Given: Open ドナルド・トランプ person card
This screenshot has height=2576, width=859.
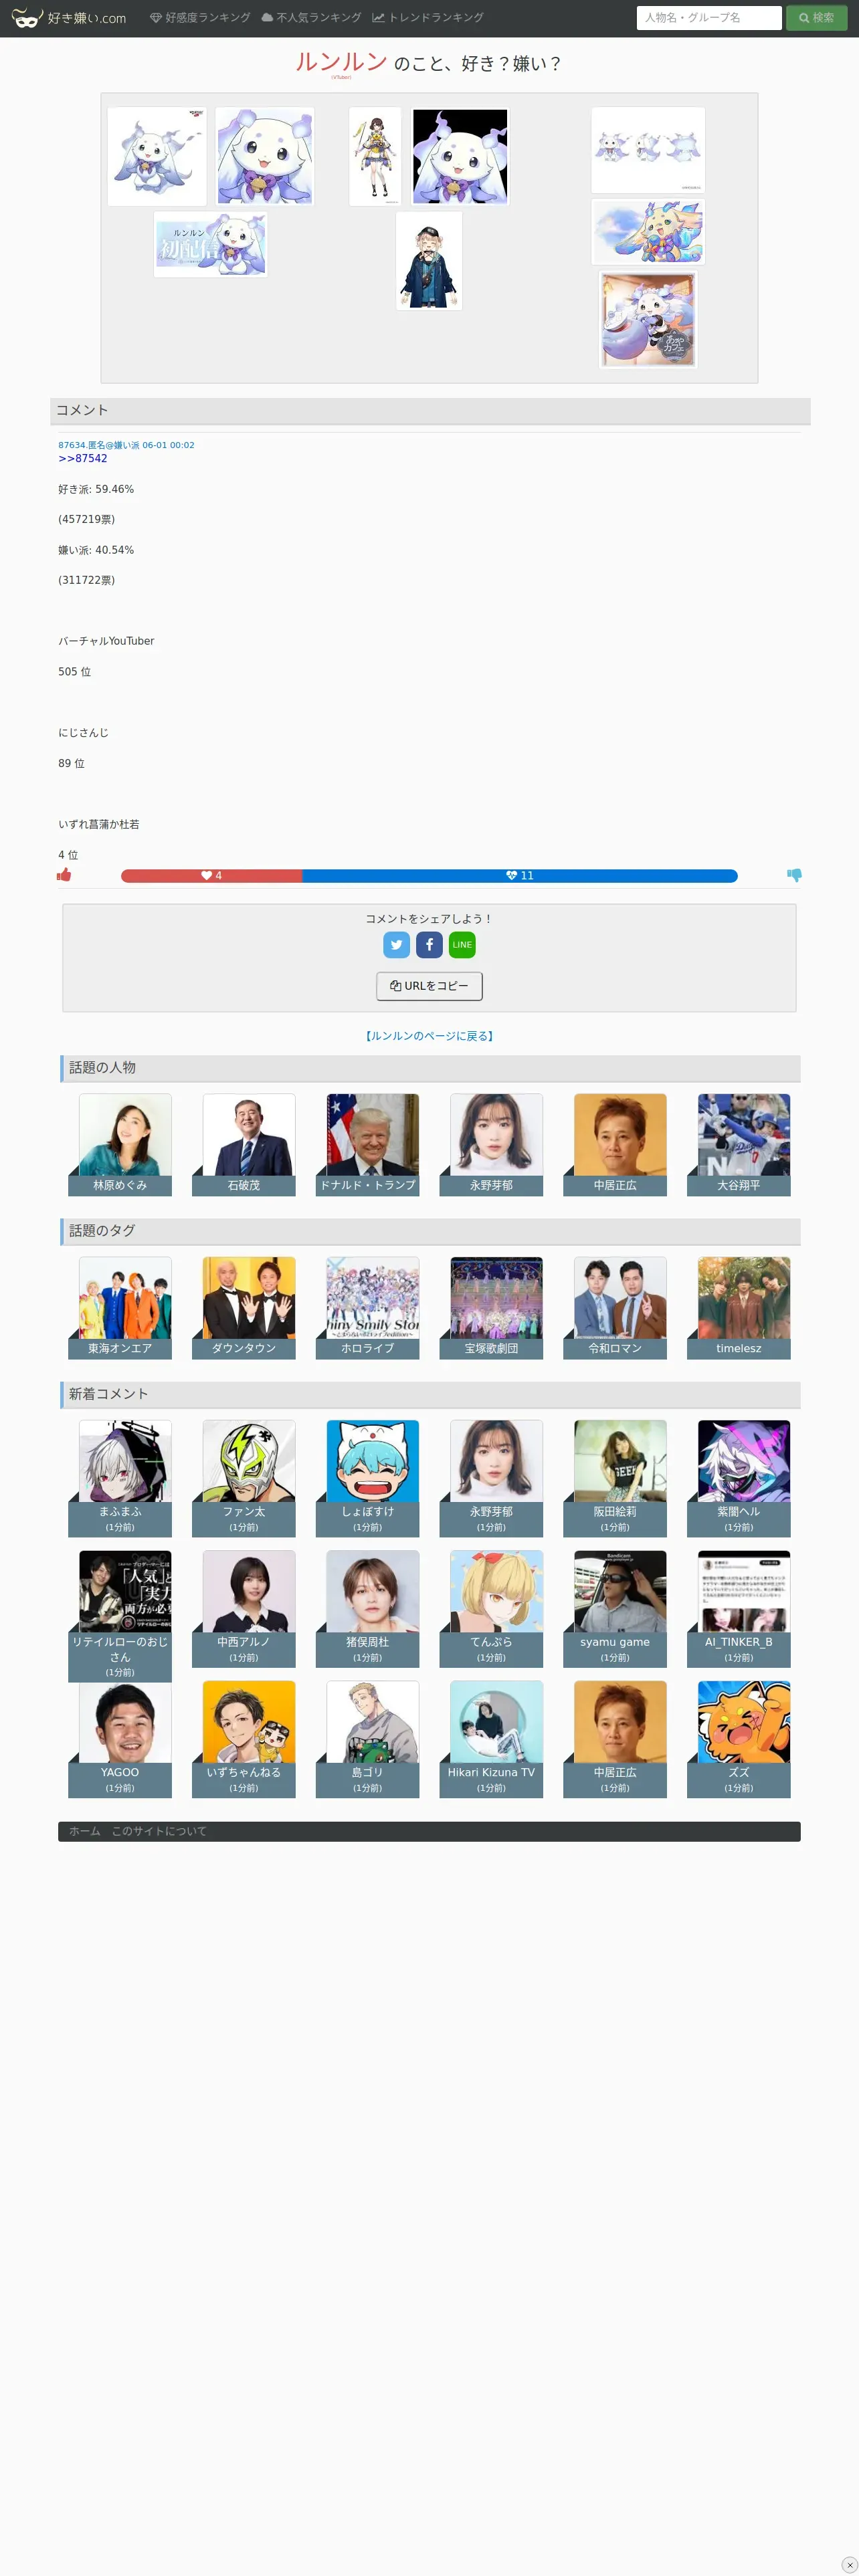Looking at the screenshot, I should click(368, 1145).
